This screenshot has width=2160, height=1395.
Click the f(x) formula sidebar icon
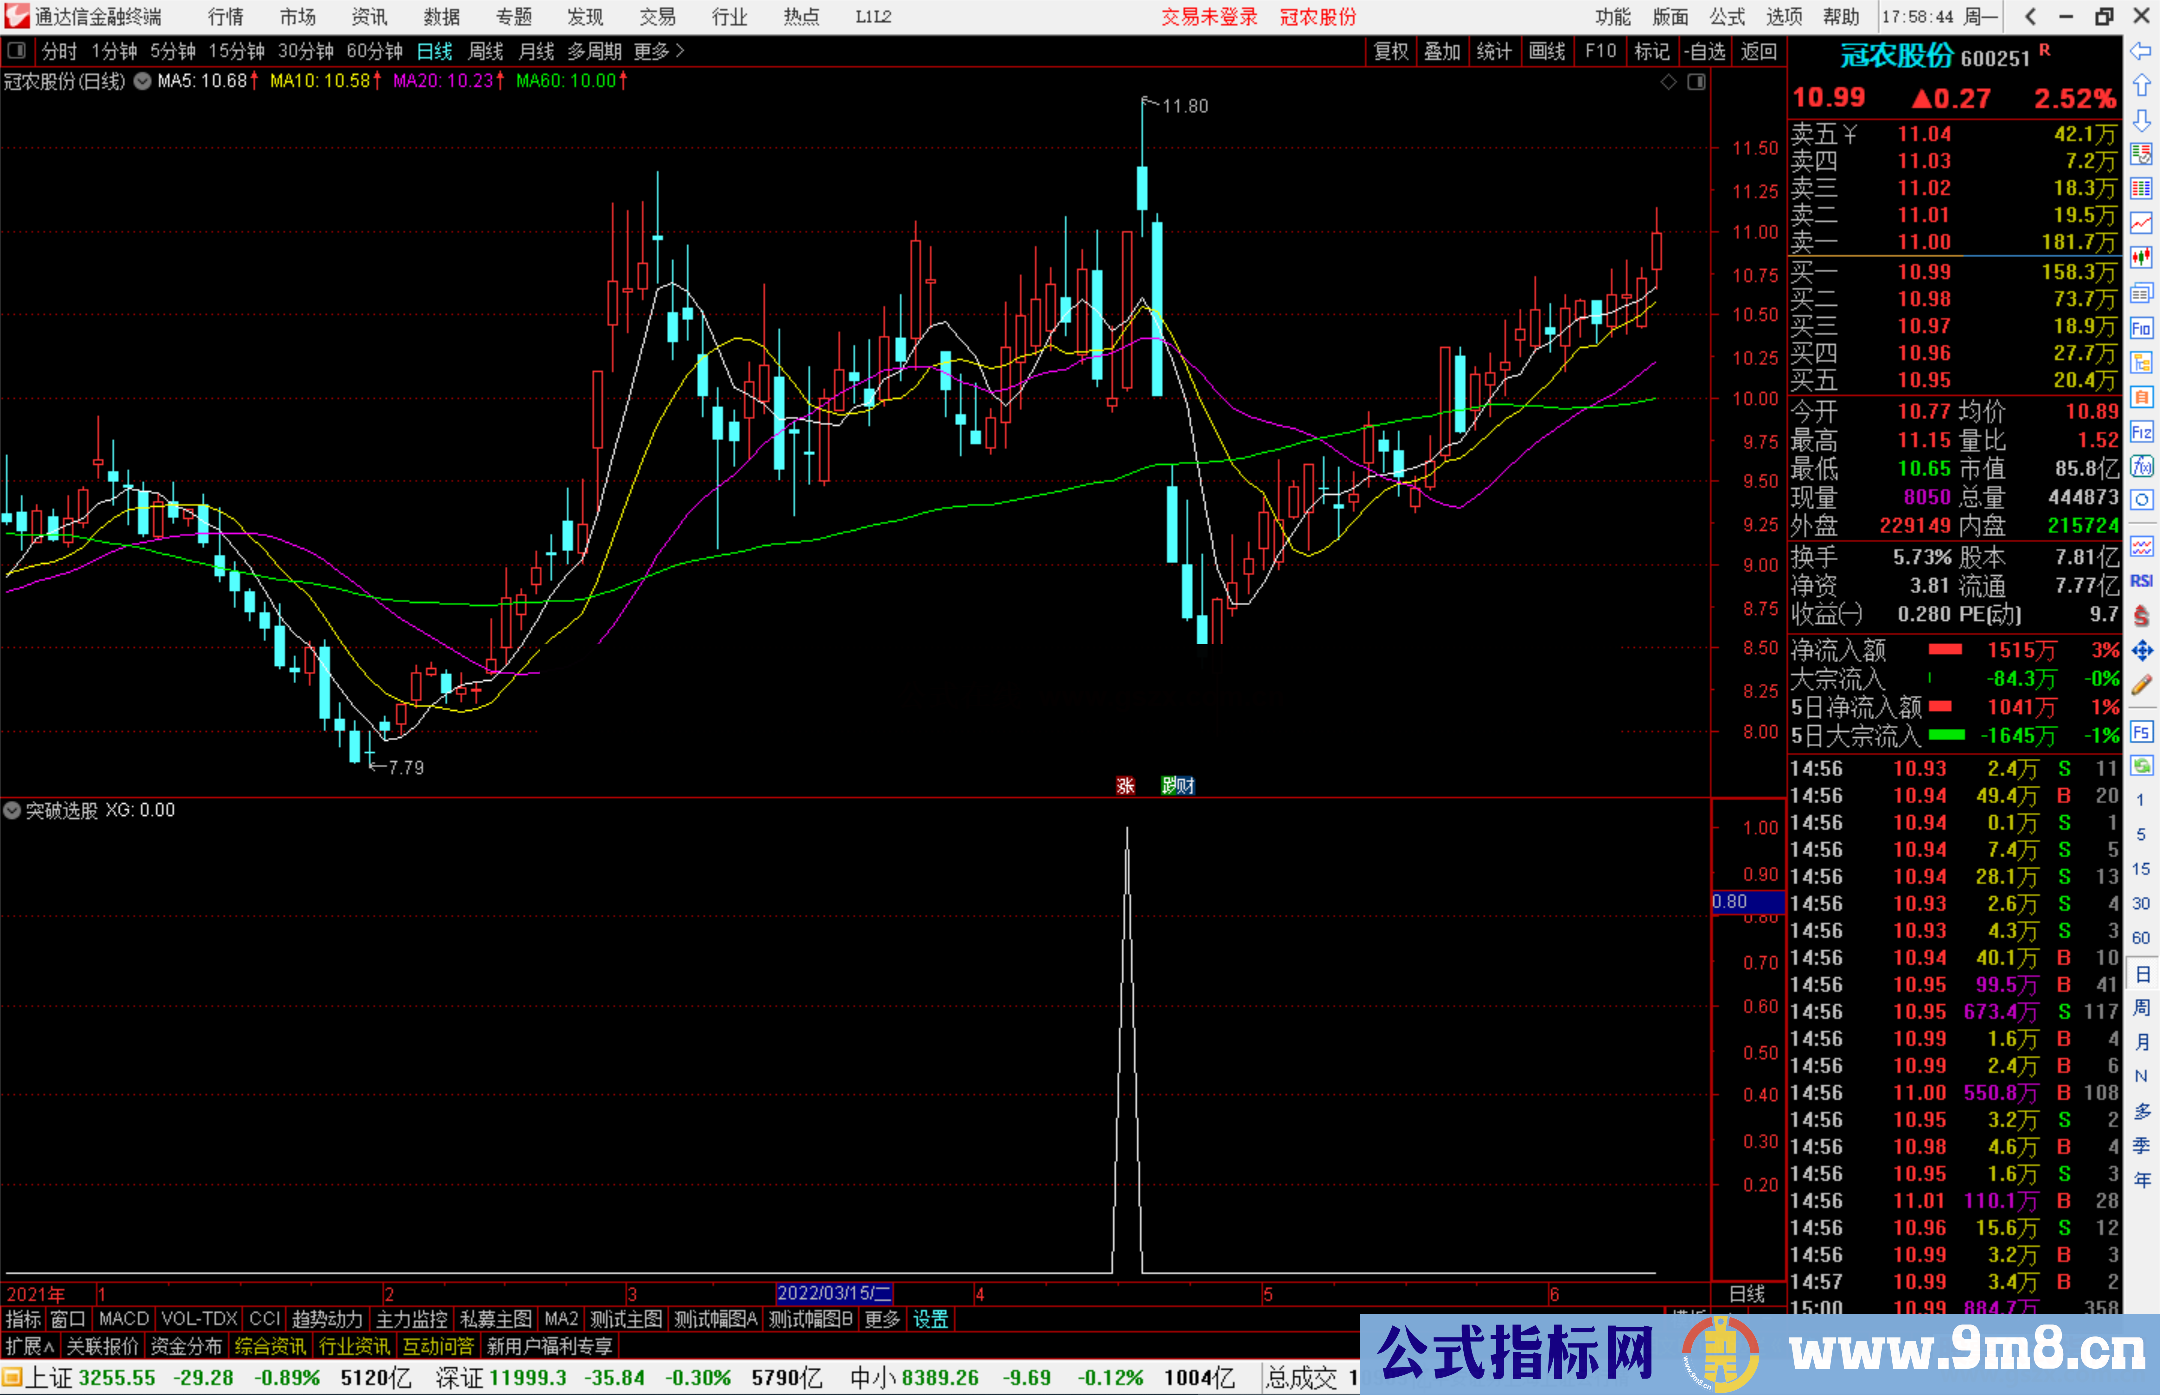[x=2141, y=466]
